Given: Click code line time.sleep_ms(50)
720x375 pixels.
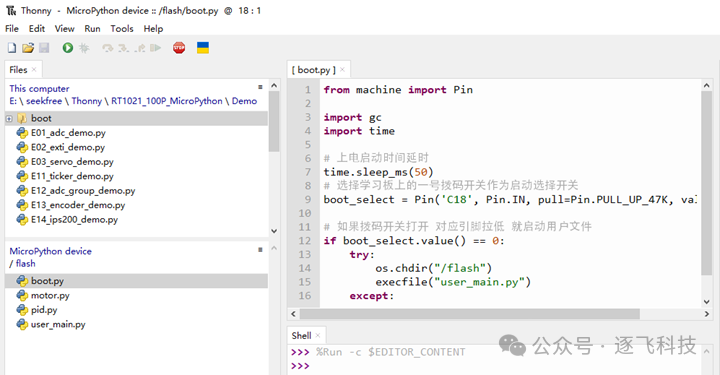Looking at the screenshot, I should [378, 172].
